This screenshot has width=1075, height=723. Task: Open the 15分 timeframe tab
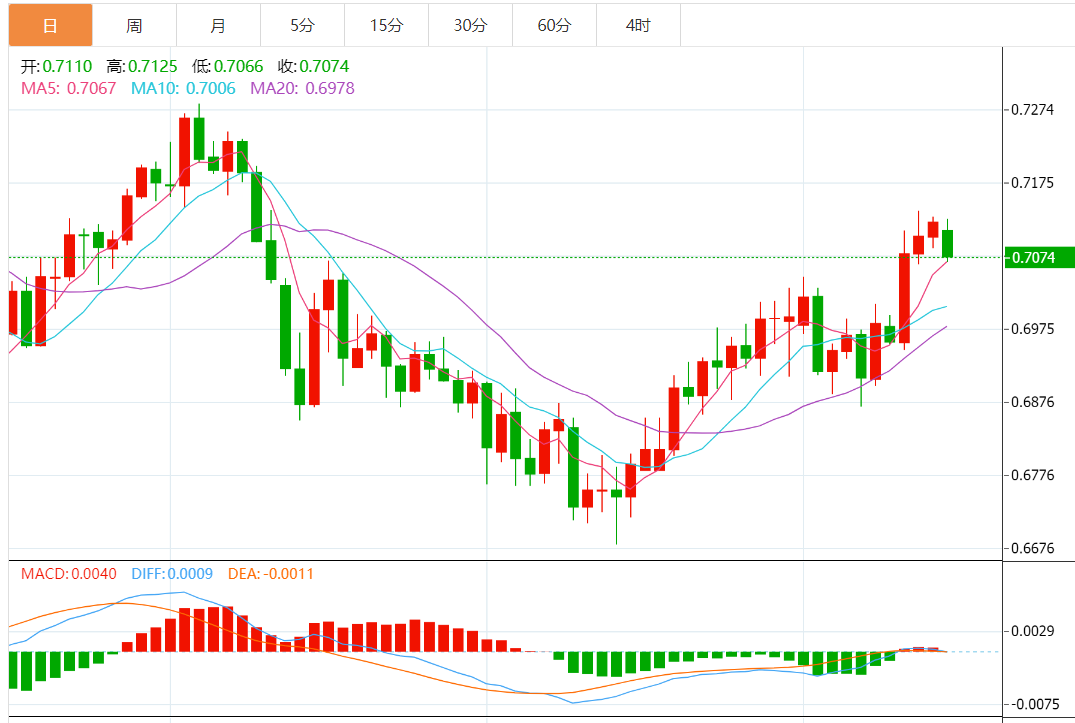tap(387, 25)
